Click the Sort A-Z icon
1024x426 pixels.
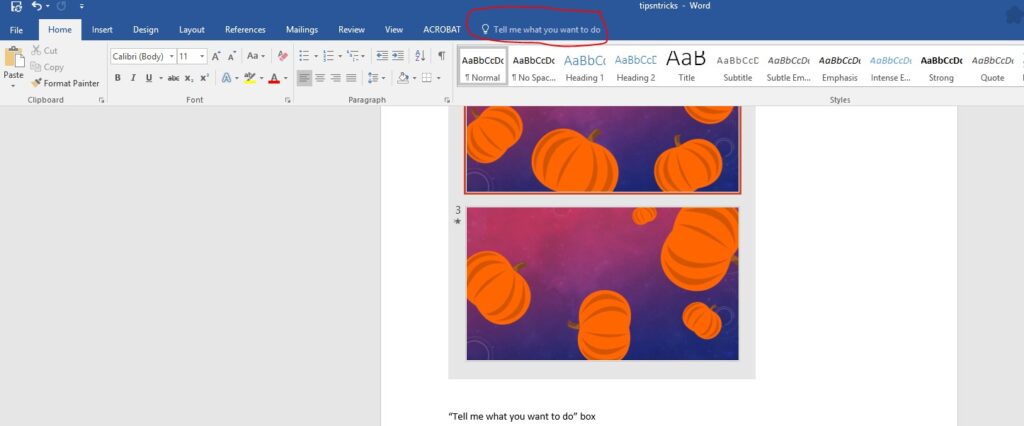tap(418, 57)
